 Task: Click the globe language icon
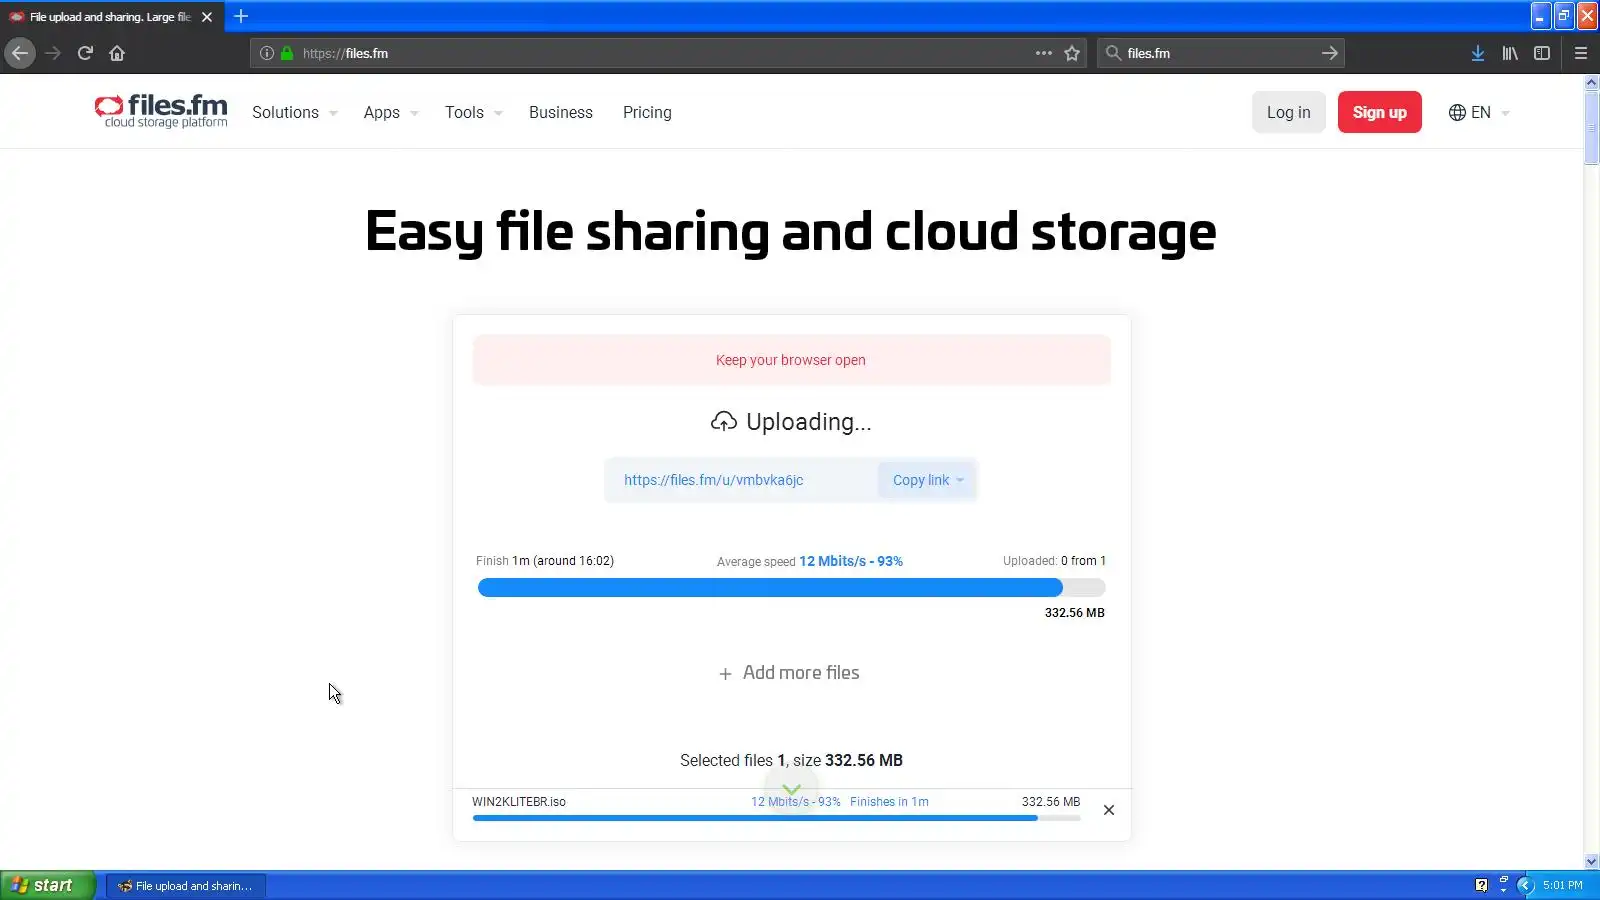click(x=1457, y=112)
